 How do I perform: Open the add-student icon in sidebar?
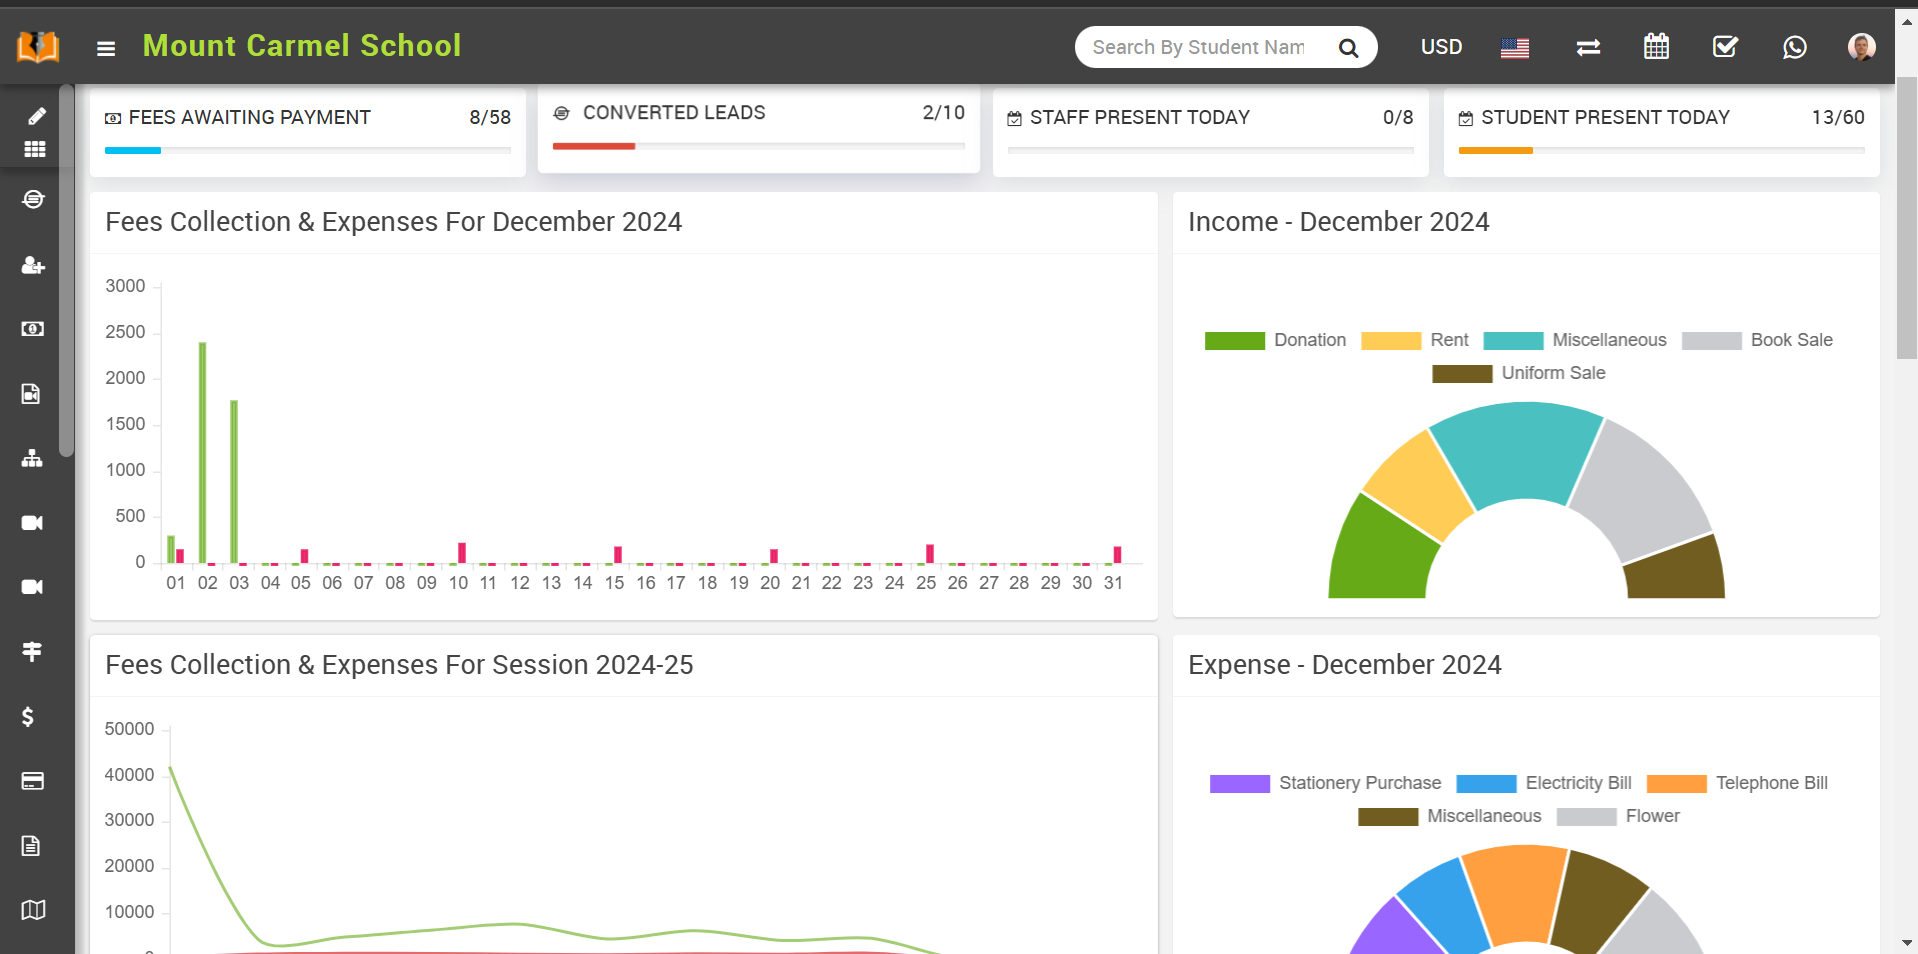(33, 265)
